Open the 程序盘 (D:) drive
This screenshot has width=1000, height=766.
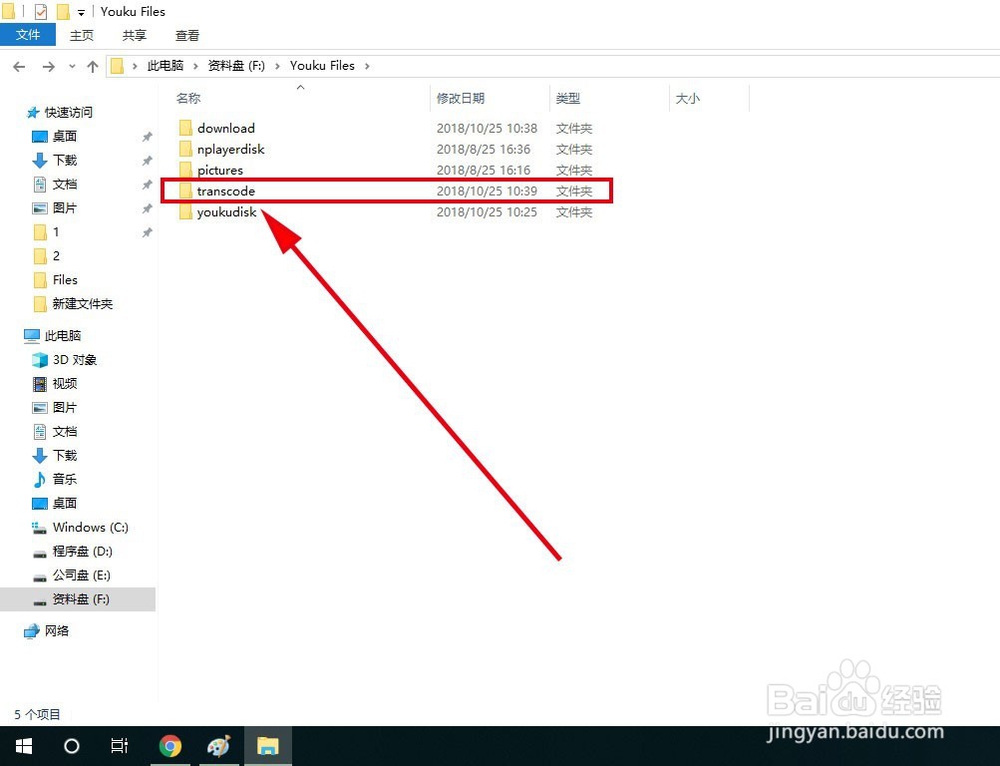pos(82,551)
